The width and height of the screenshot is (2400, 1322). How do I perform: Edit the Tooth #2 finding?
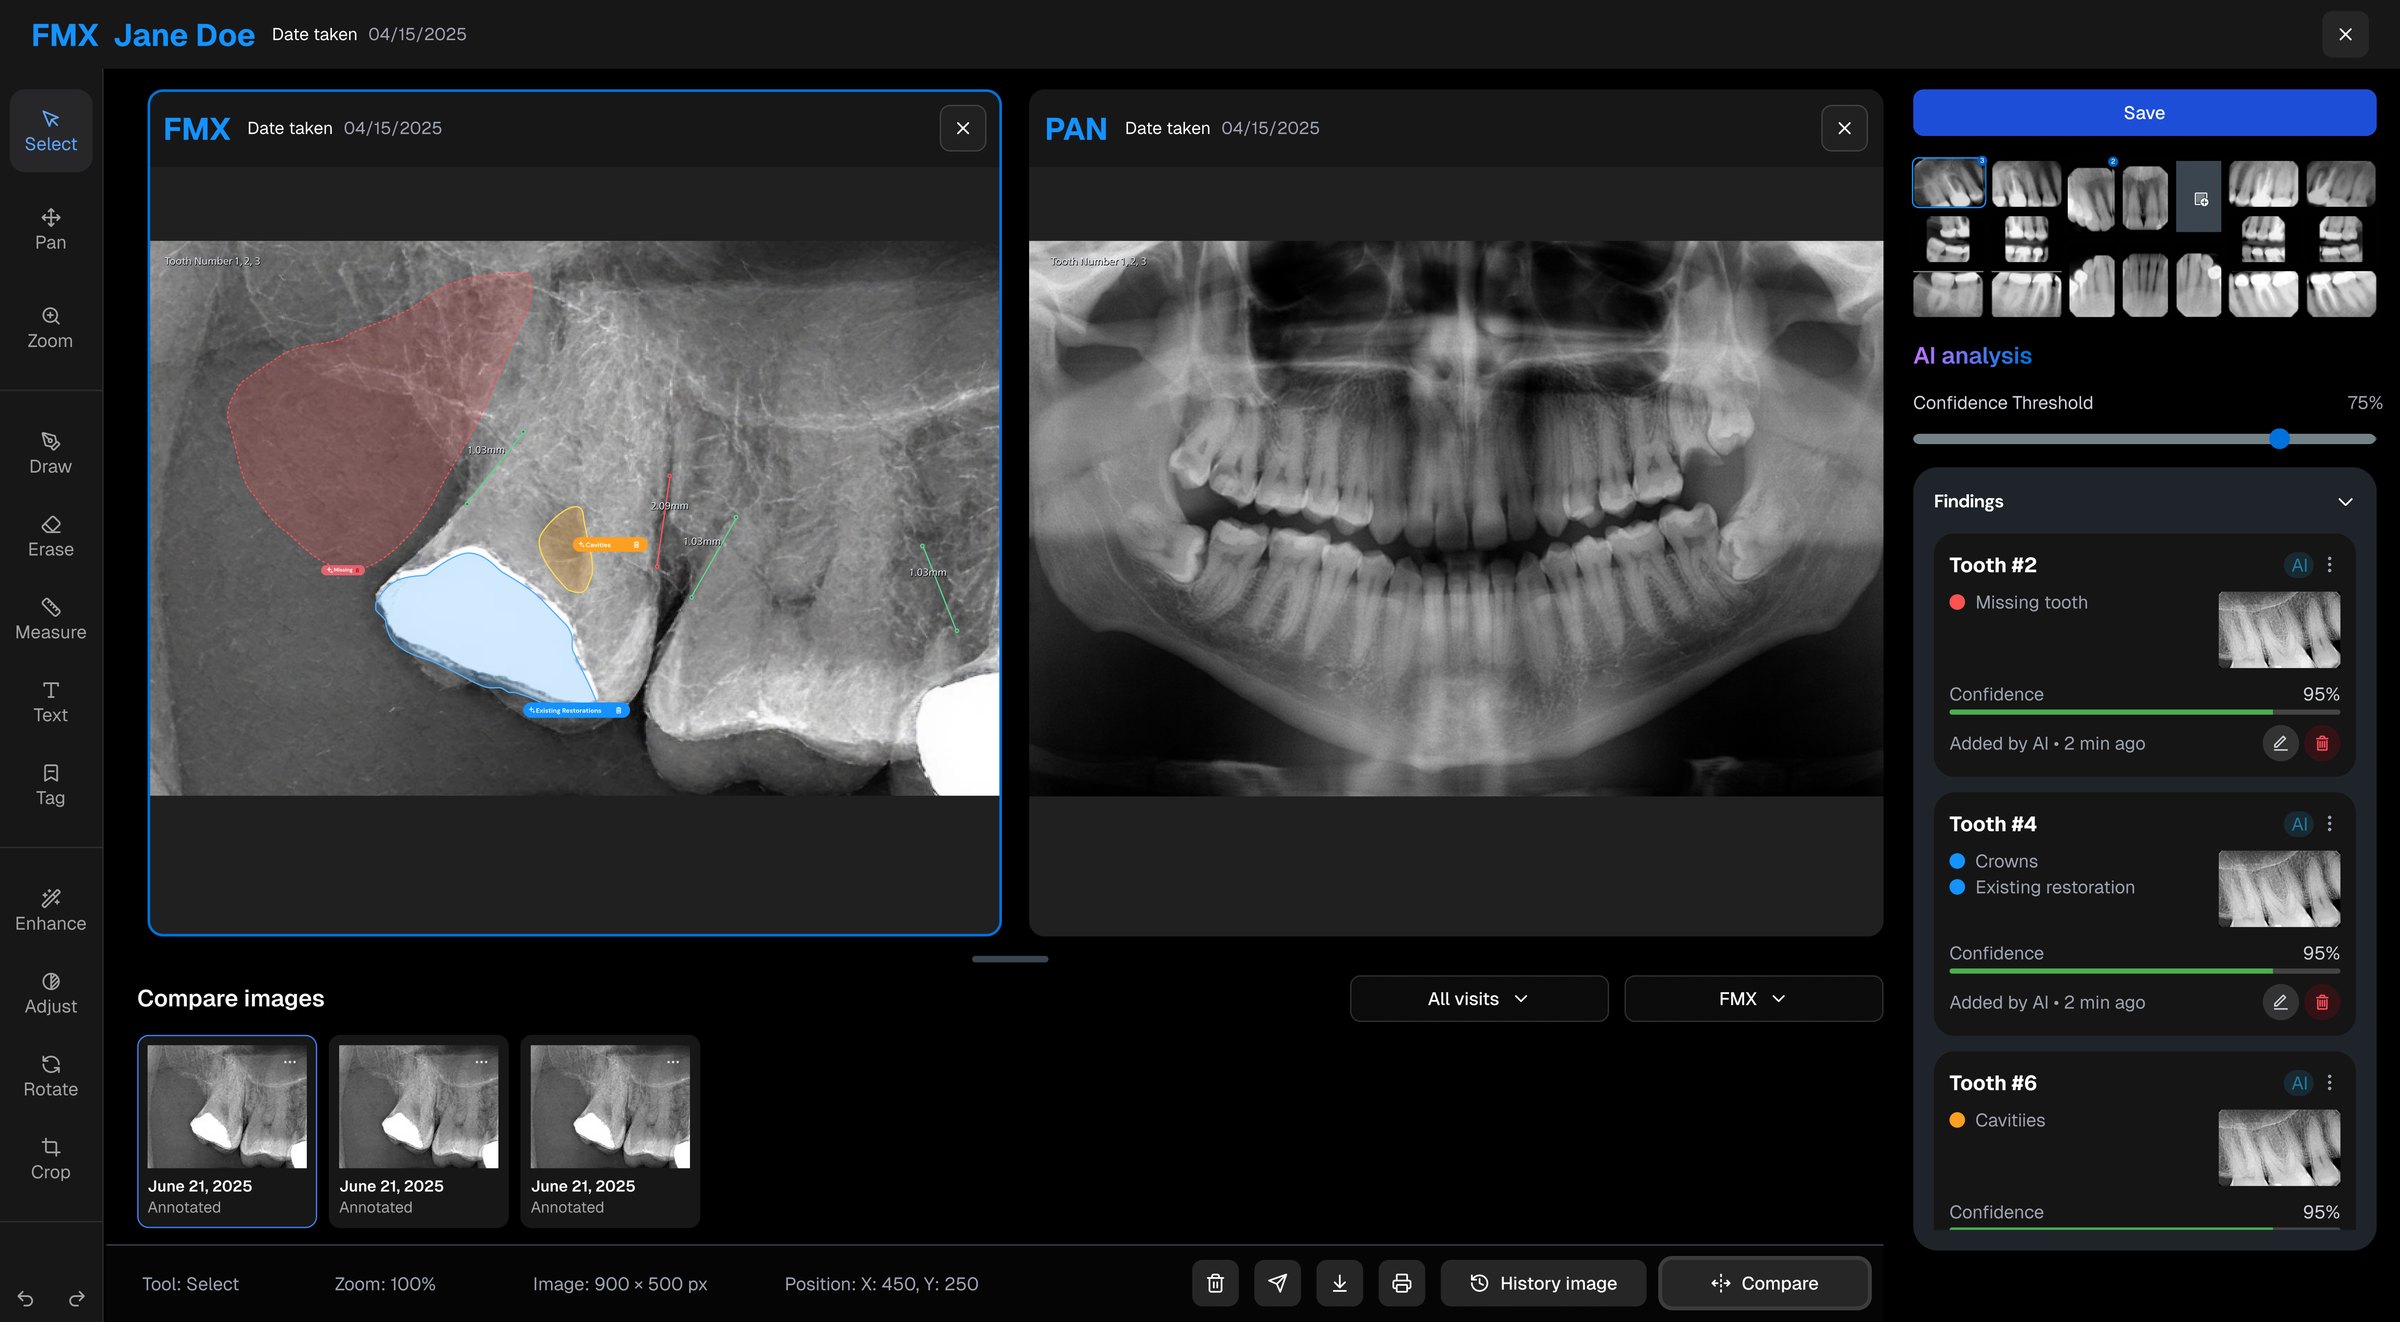pos(2280,743)
